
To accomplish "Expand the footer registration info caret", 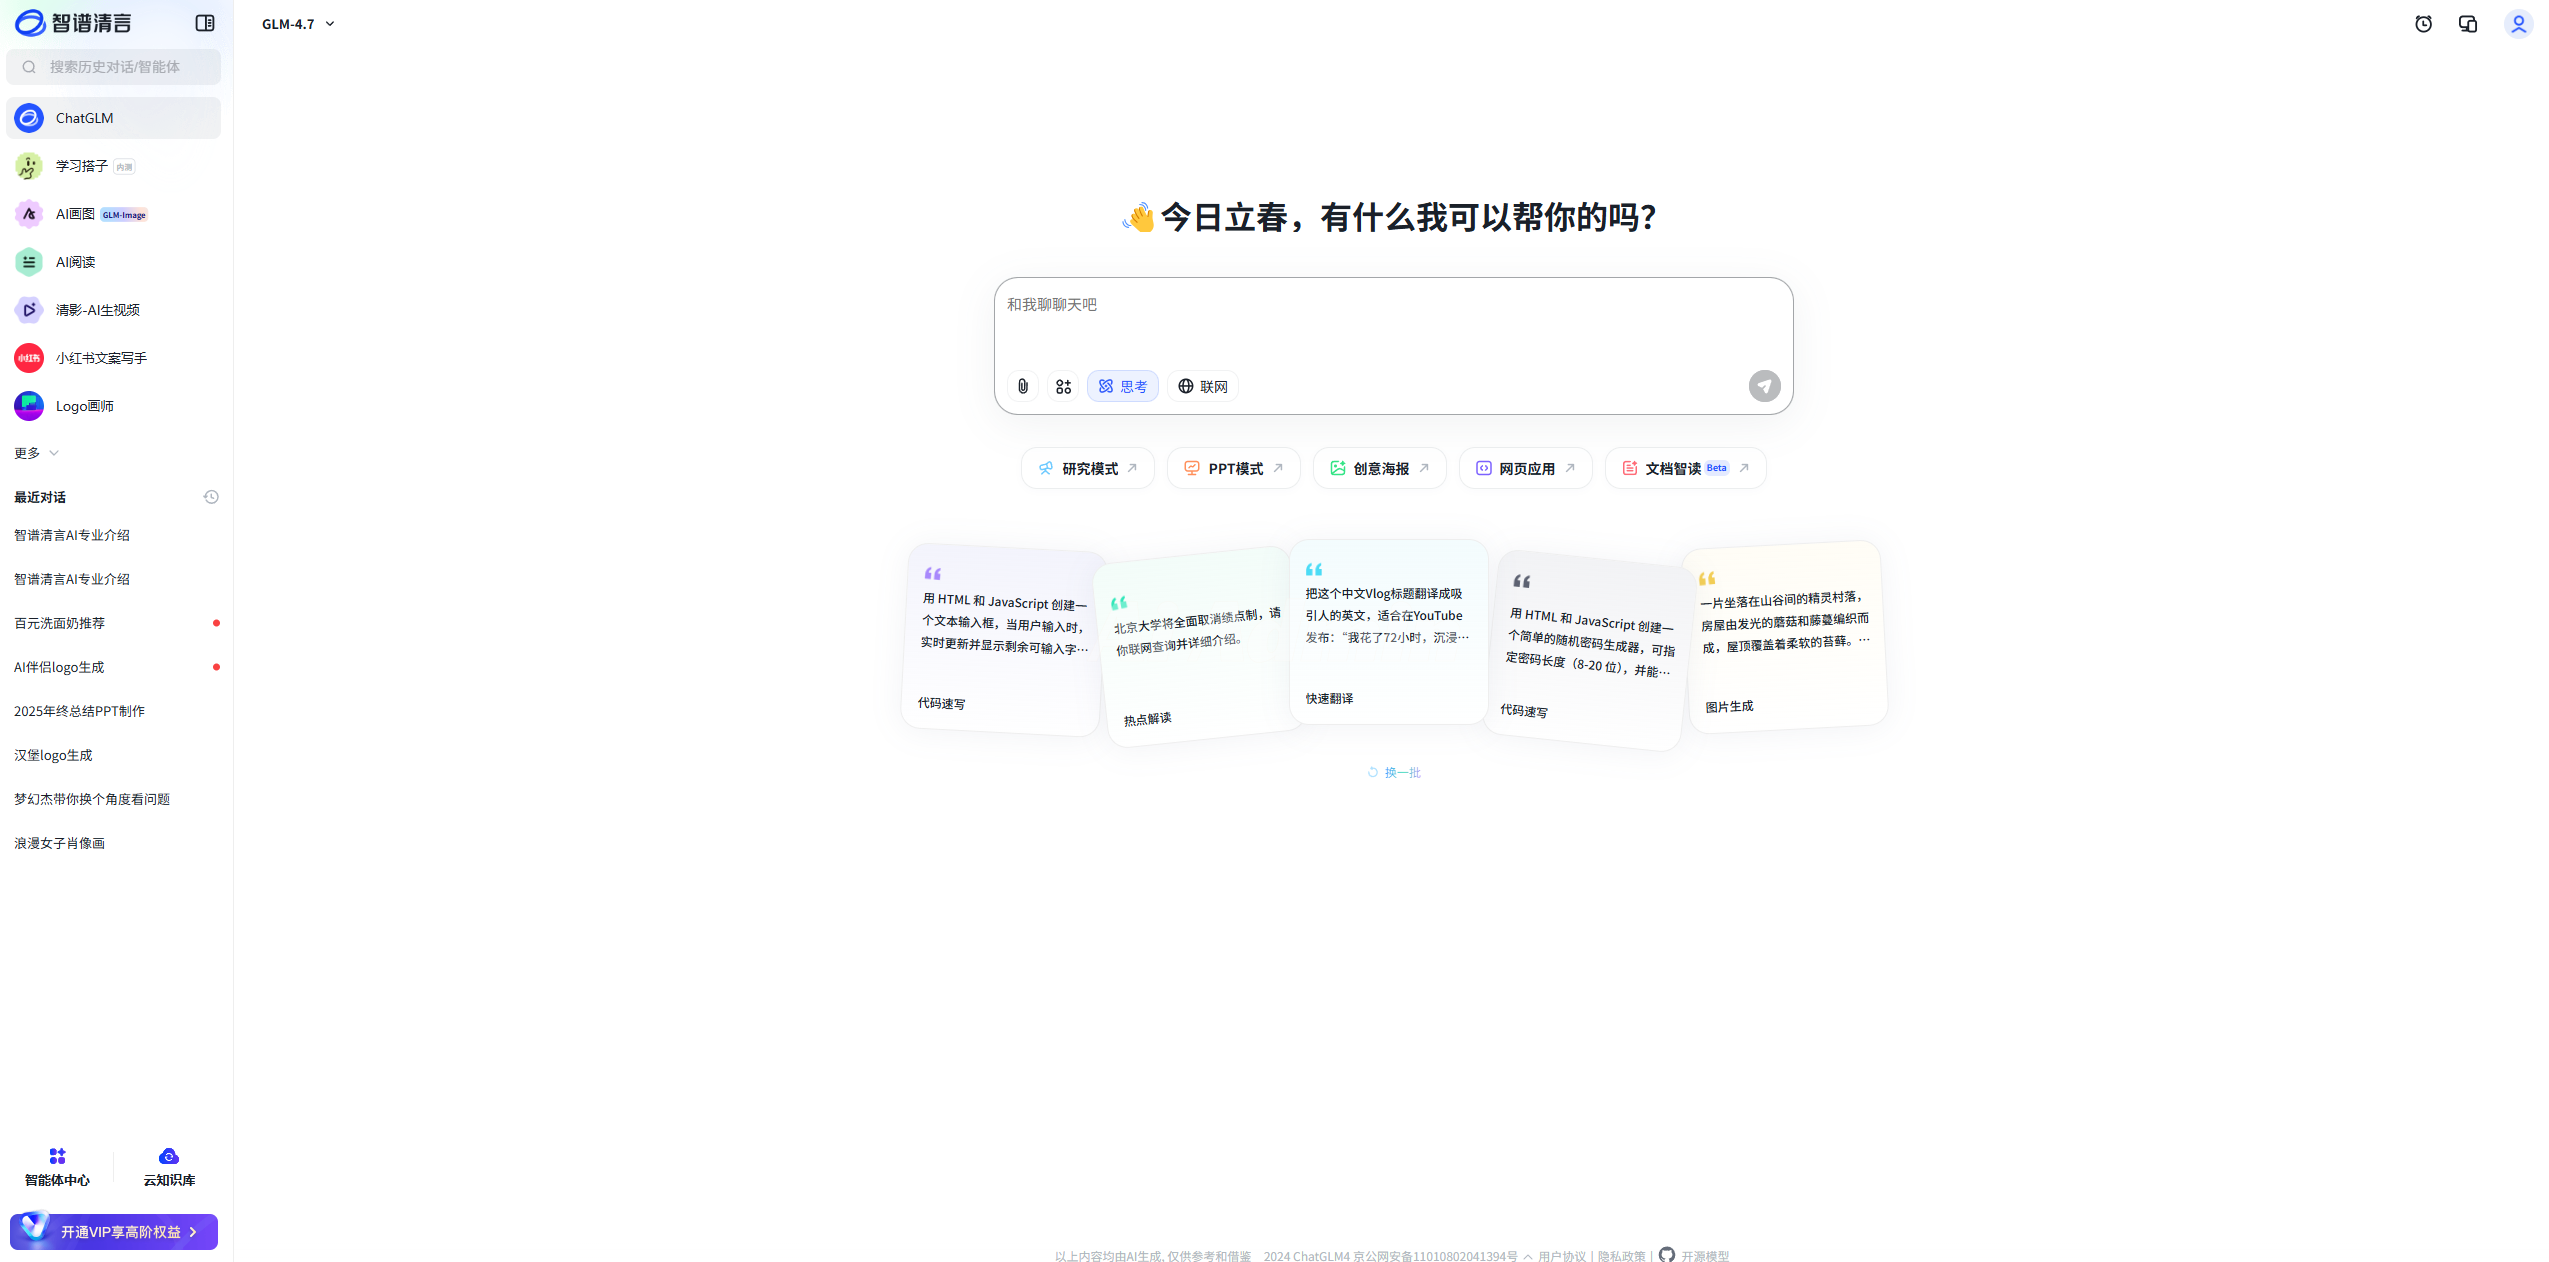I will pyautogui.click(x=1528, y=1256).
